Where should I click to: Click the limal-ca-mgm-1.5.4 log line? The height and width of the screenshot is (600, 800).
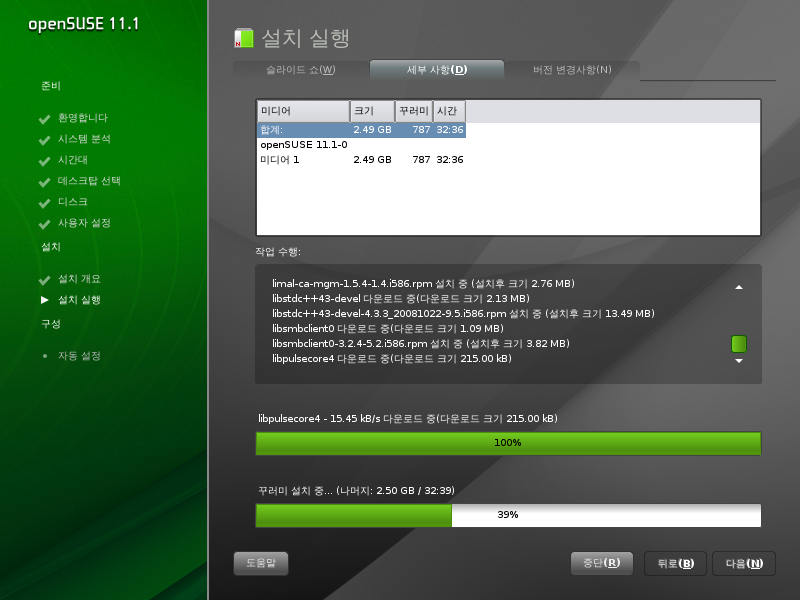(423, 284)
